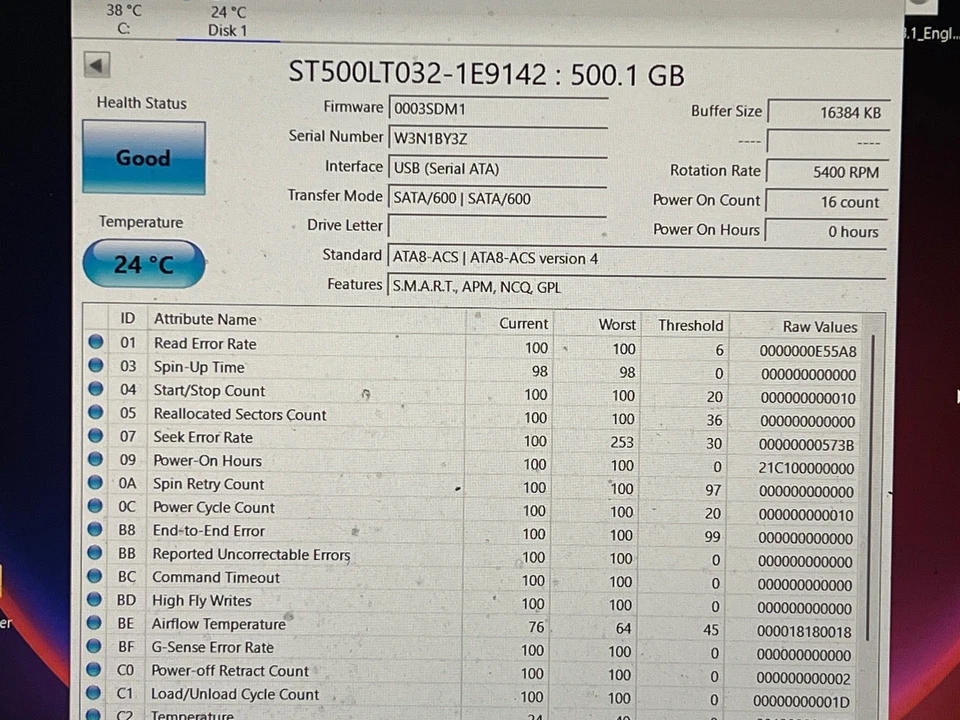Click blue status dot beside Read Error Rate
960x720 pixels.
95,343
